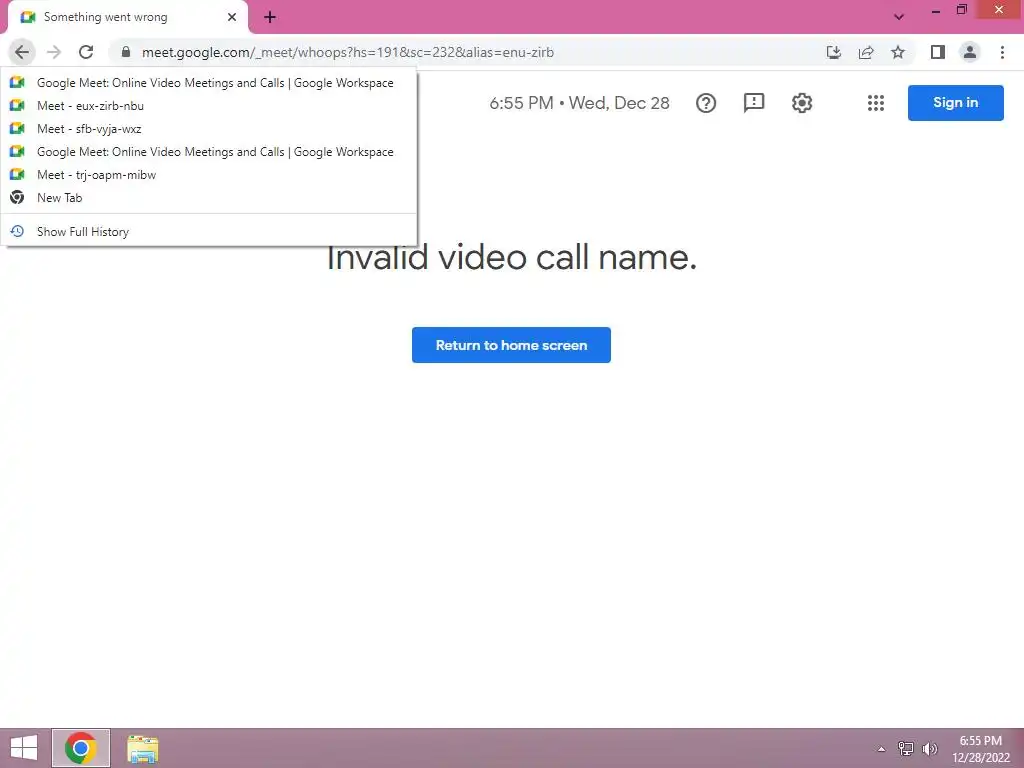Open Meet help question mark icon
Screen dimensions: 1024x768
click(x=706, y=103)
